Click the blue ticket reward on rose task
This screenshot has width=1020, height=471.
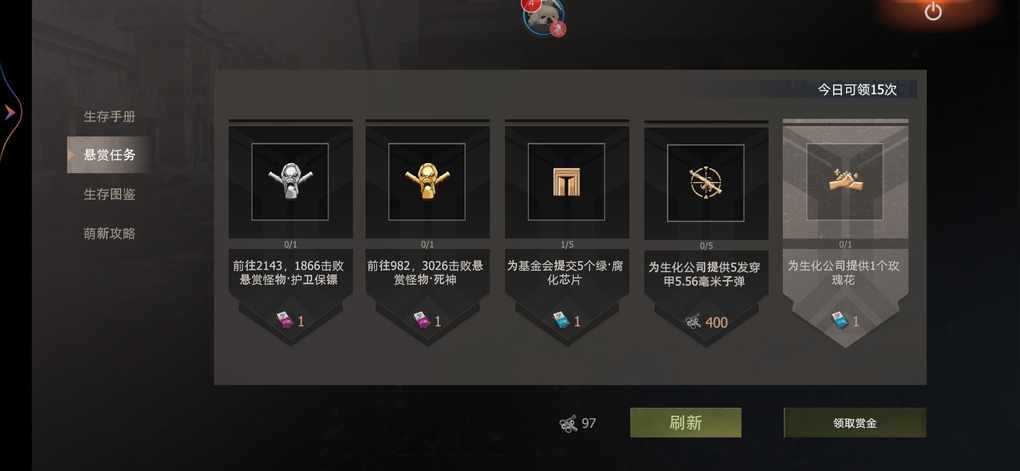click(x=845, y=321)
